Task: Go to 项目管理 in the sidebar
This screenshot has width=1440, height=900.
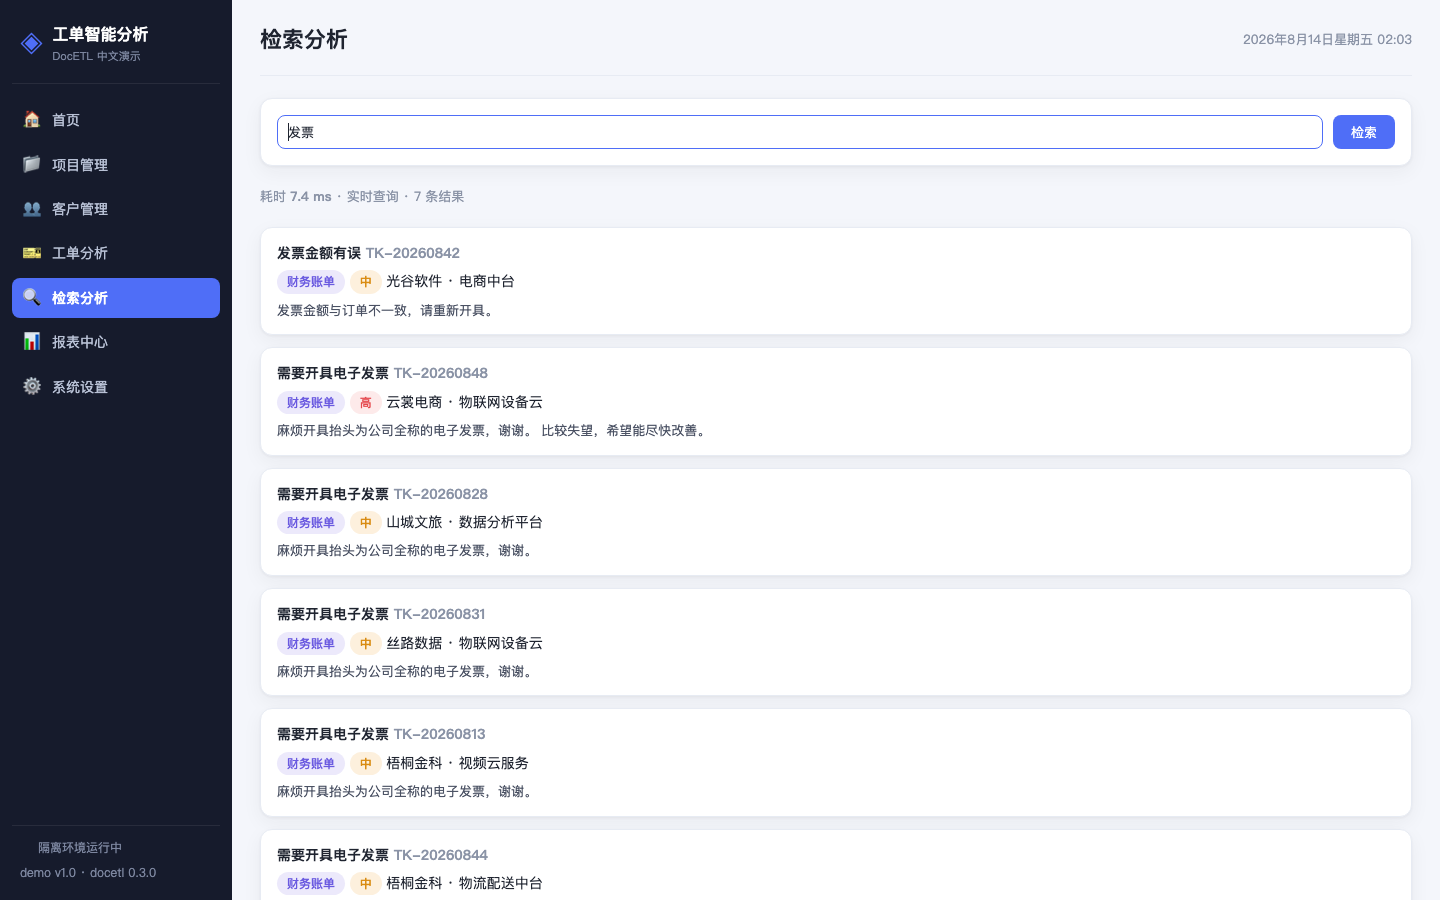Action: point(116,164)
